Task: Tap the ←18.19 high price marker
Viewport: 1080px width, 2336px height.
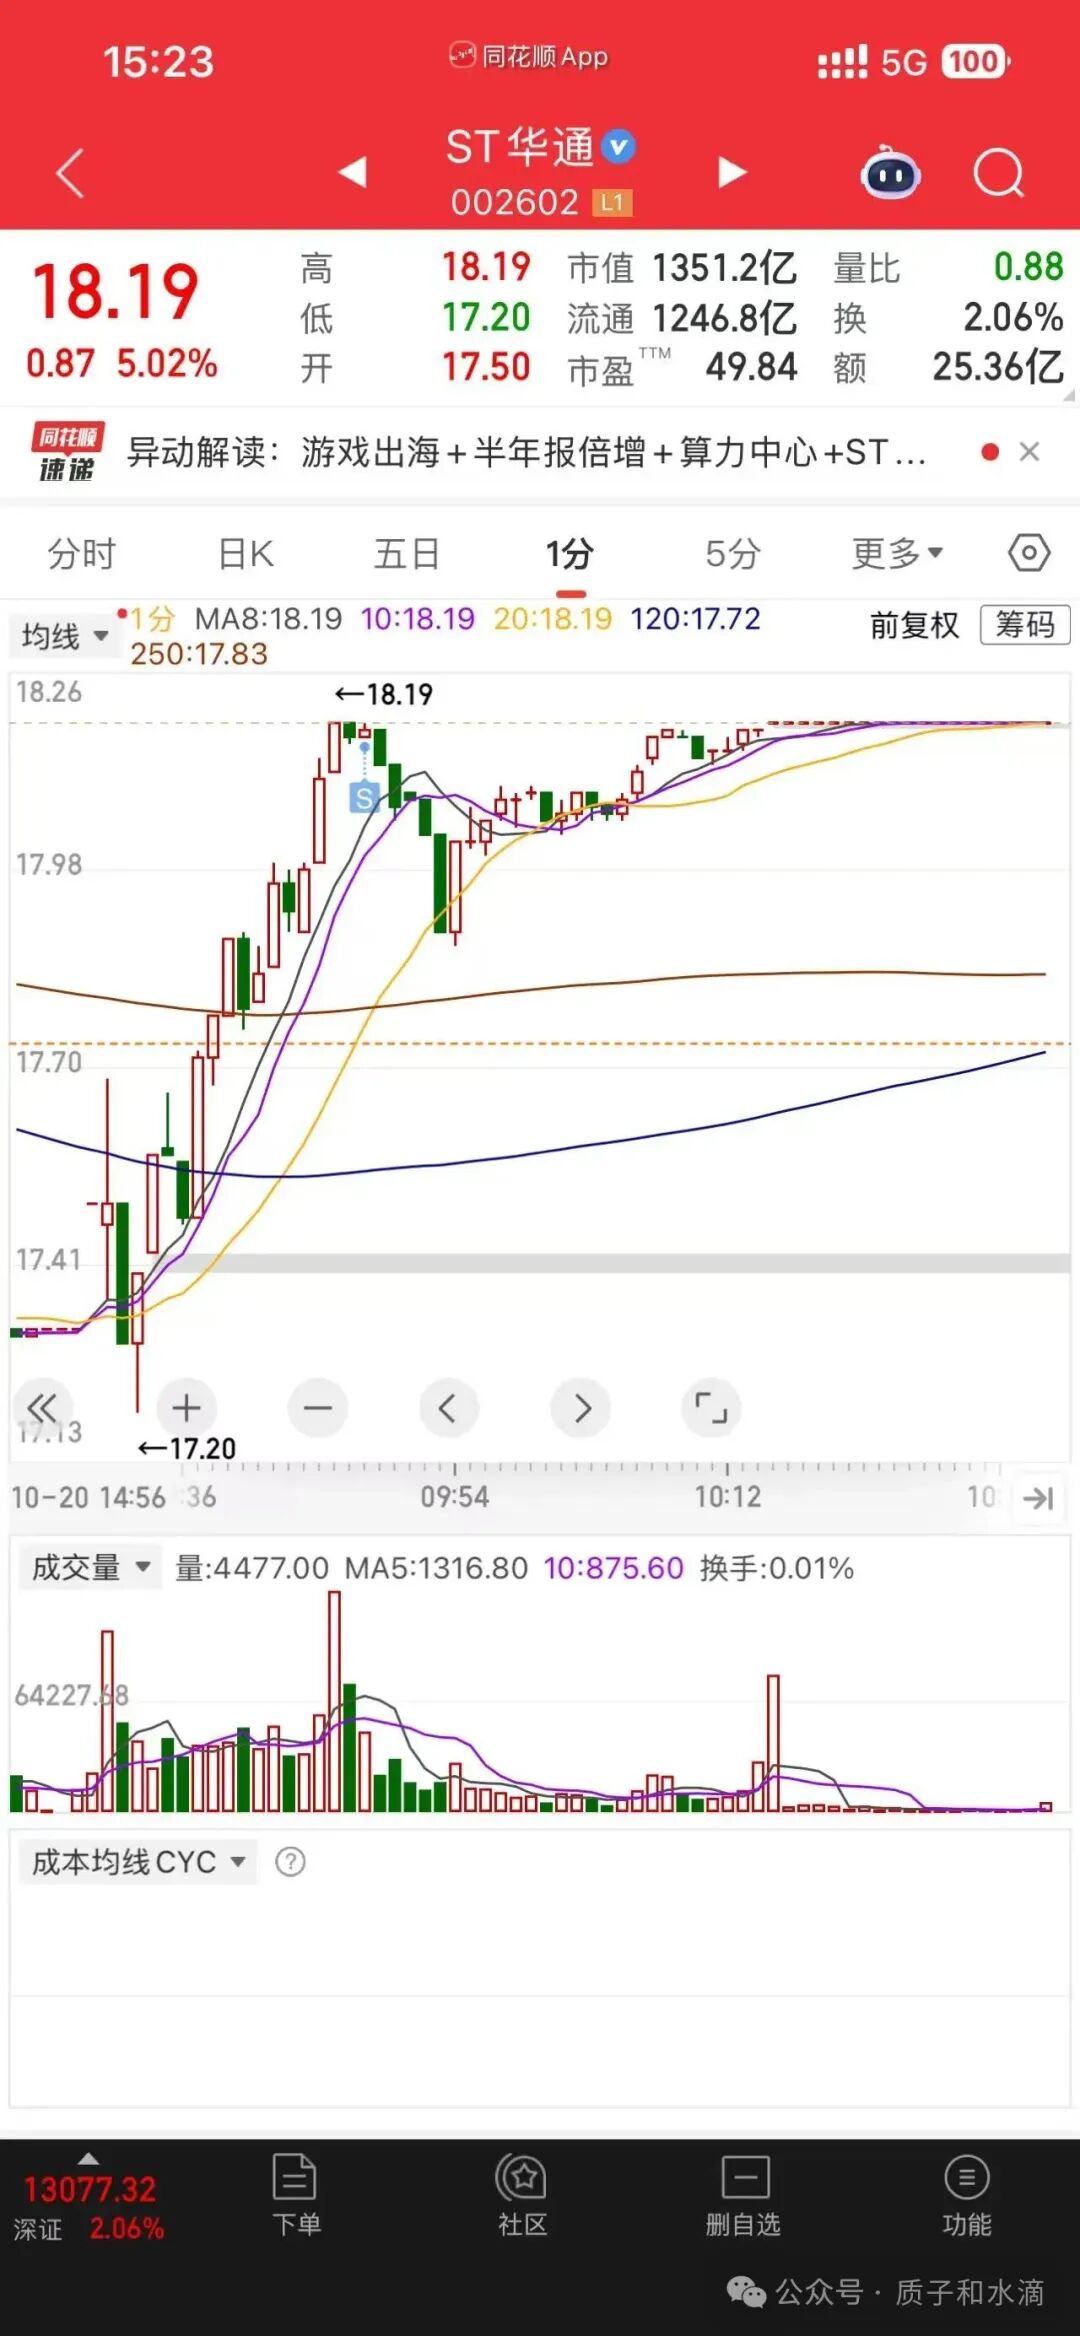Action: (383, 694)
